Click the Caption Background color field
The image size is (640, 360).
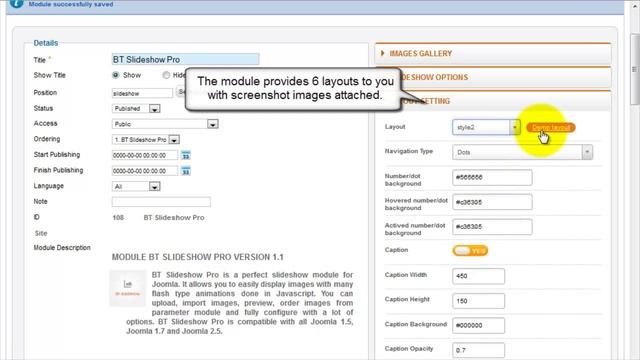pyautogui.click(x=478, y=325)
